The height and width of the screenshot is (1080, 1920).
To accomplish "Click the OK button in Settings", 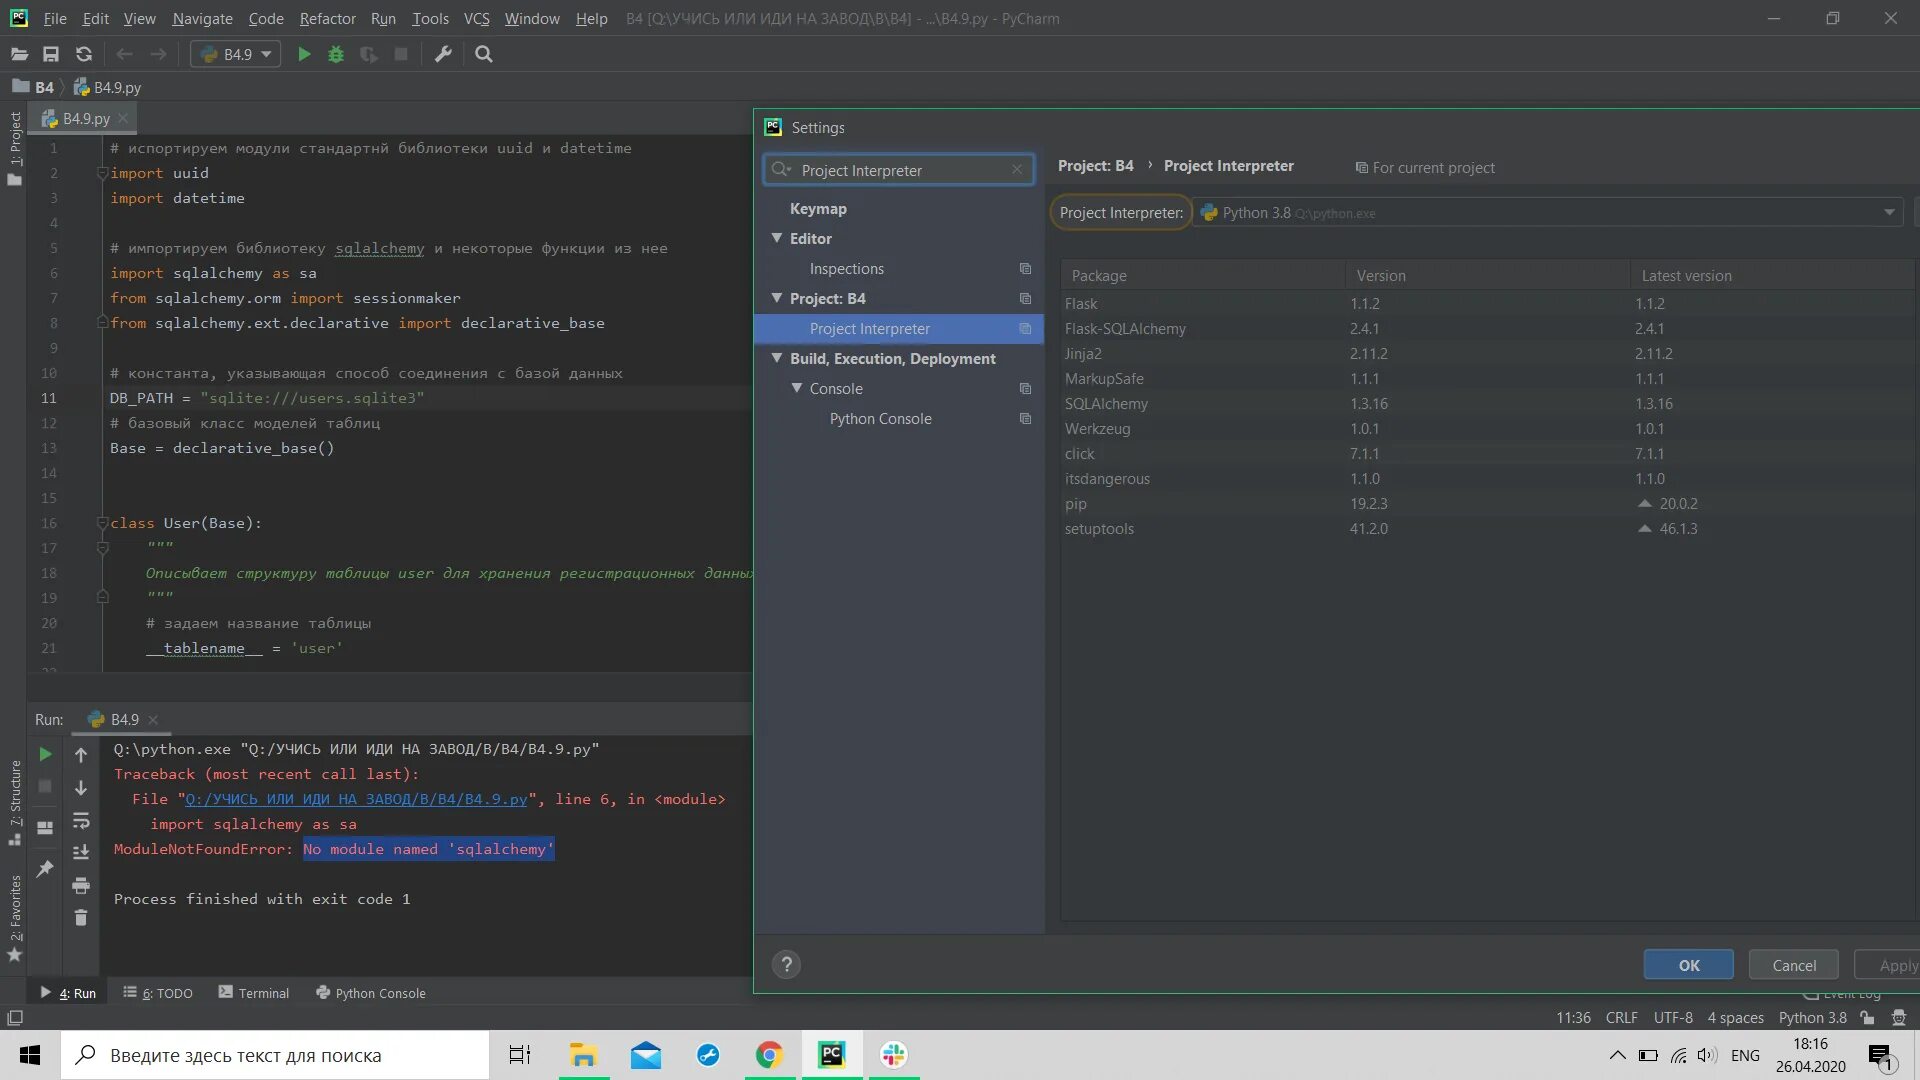I will [1688, 965].
